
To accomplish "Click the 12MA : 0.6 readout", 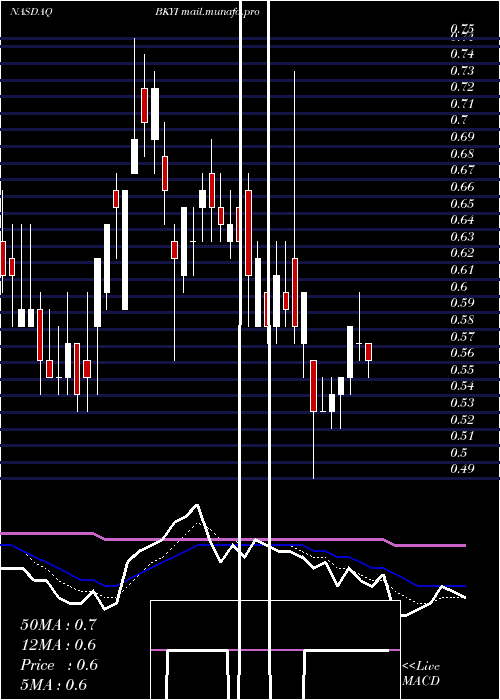I will tap(58, 645).
